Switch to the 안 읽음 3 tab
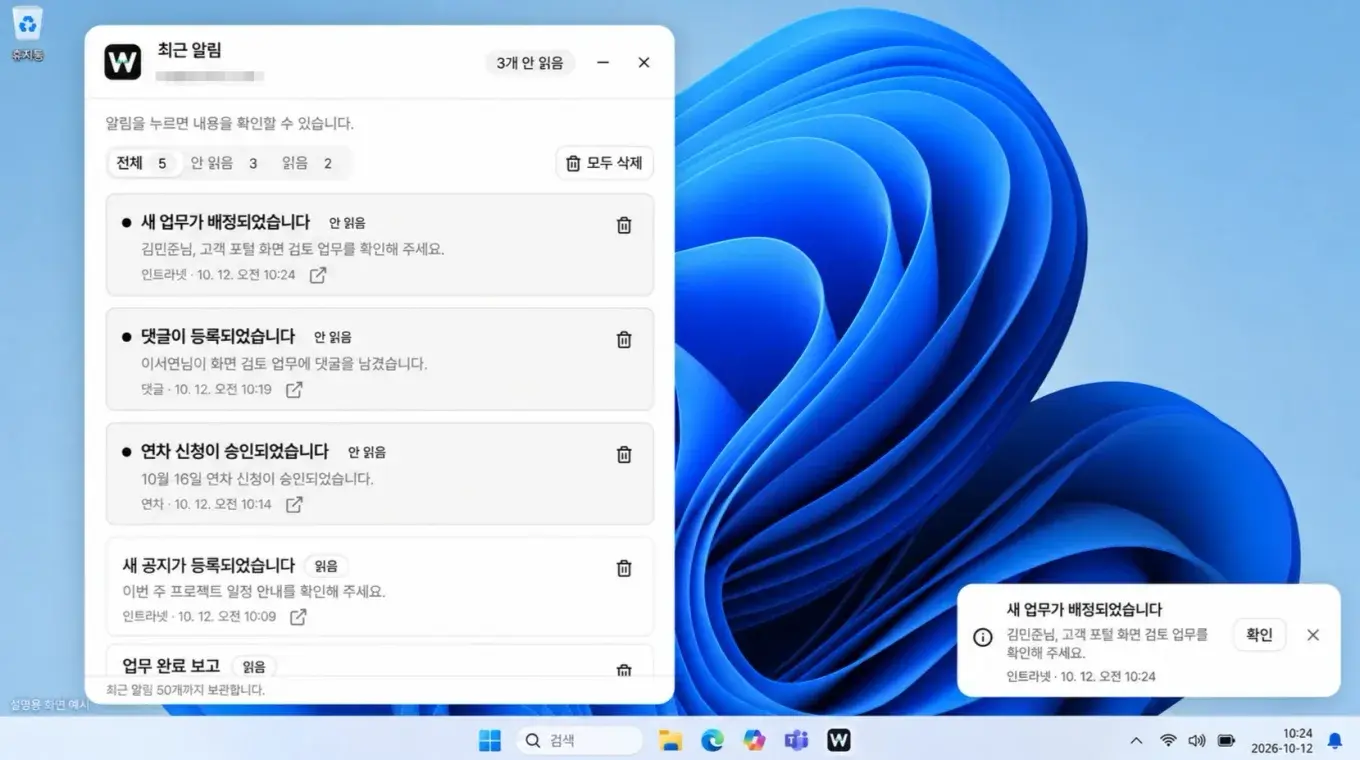Image resolution: width=1360 pixels, height=760 pixels. 227,163
